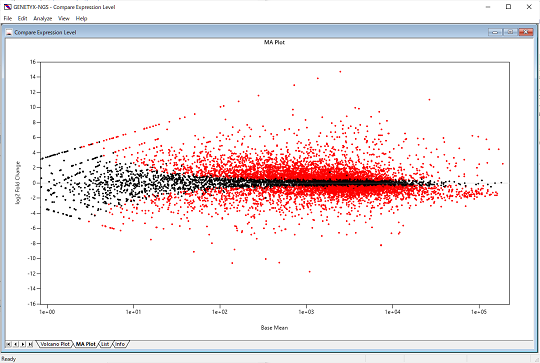Open the View menu

point(64,19)
